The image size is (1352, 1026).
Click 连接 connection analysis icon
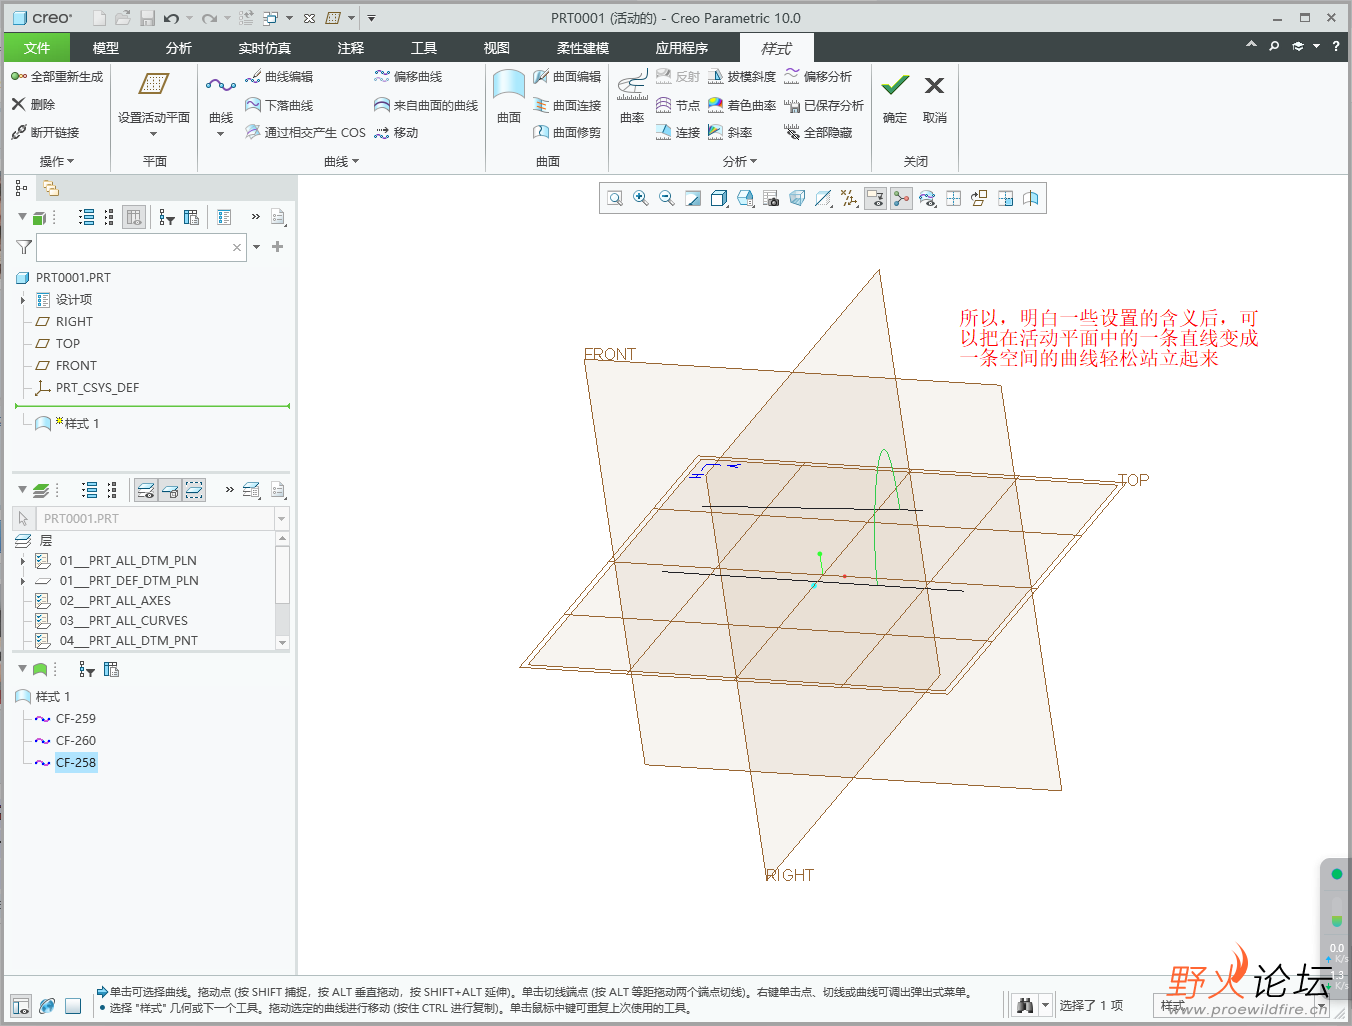point(677,132)
